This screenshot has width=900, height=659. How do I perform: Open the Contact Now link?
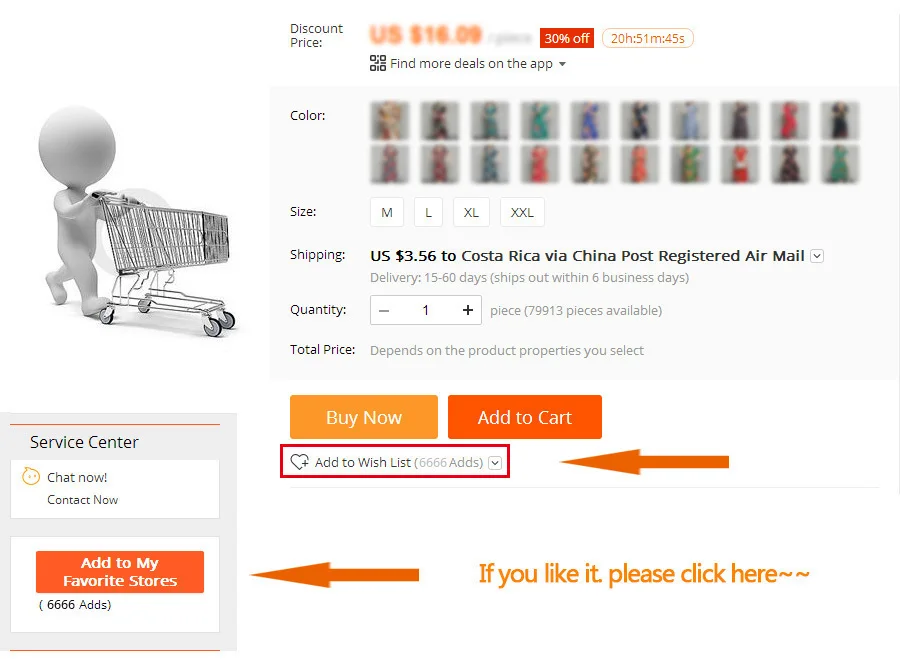point(83,500)
